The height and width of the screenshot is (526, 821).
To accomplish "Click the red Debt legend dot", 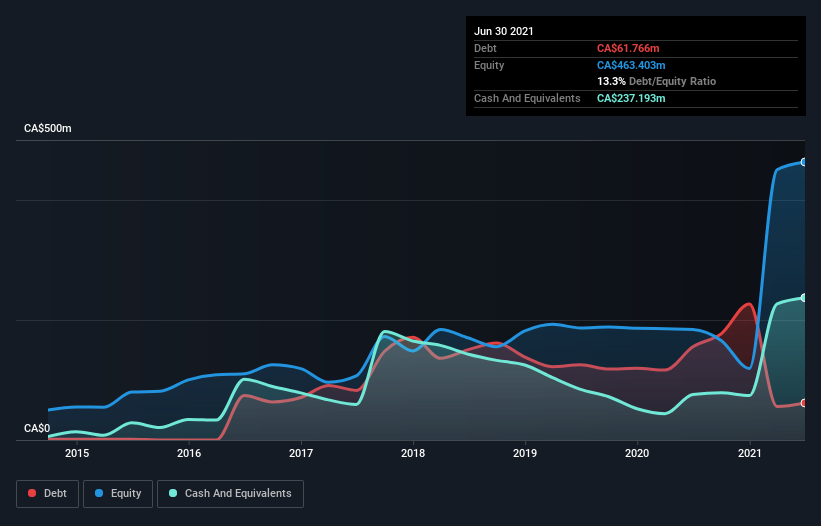I will [32, 493].
